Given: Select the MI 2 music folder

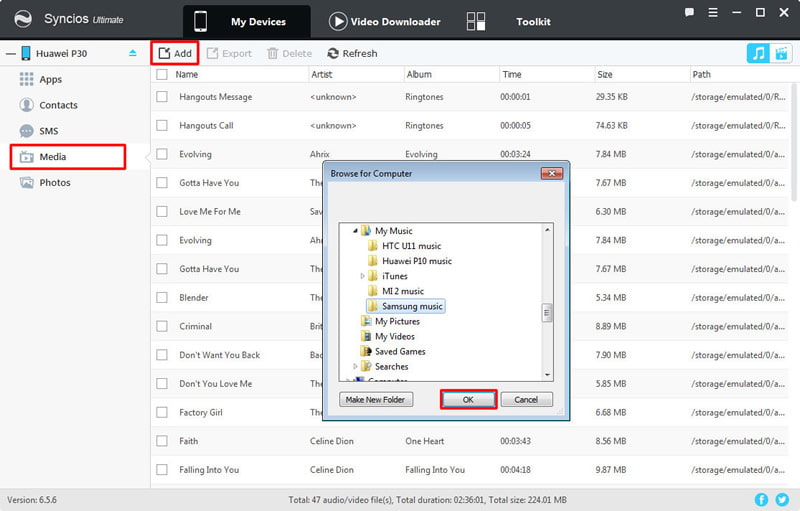Looking at the screenshot, I should pyautogui.click(x=403, y=291).
